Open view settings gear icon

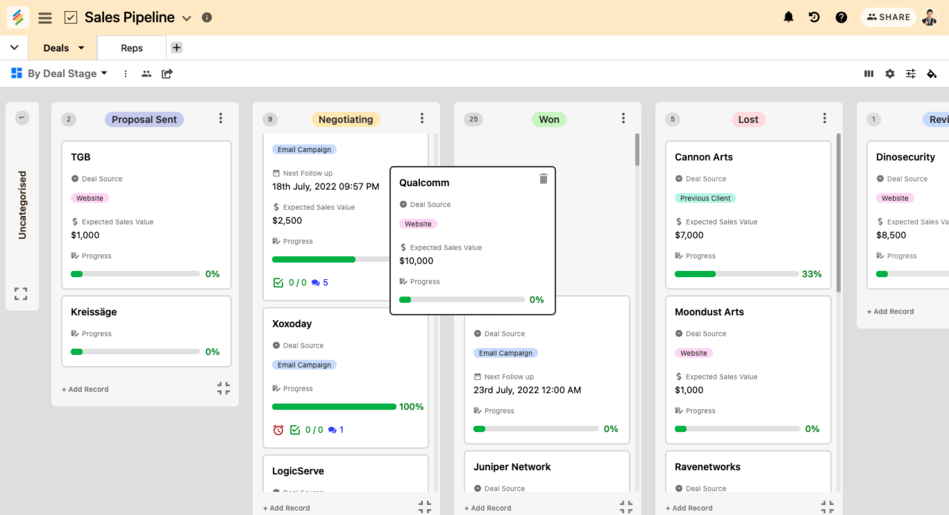point(890,74)
